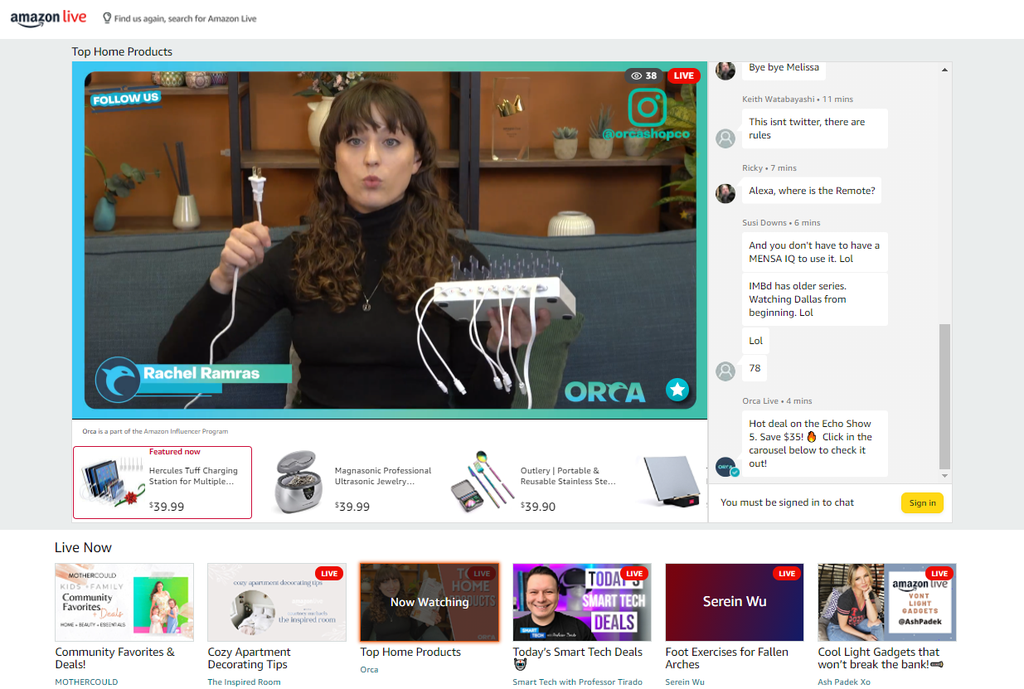
Task: Click "IMBd has older series" chat message
Action: [x=814, y=299]
